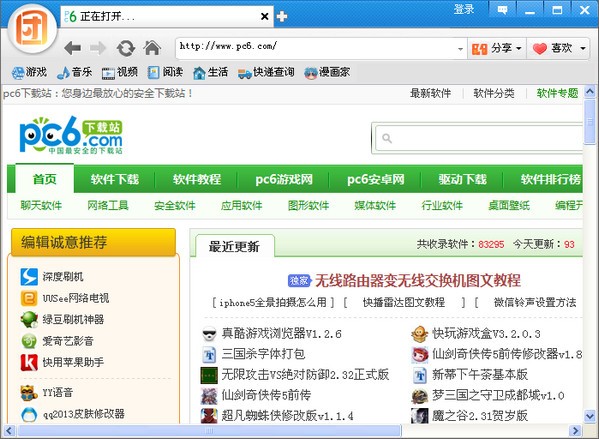Open the 视频 bookmark

pos(120,72)
